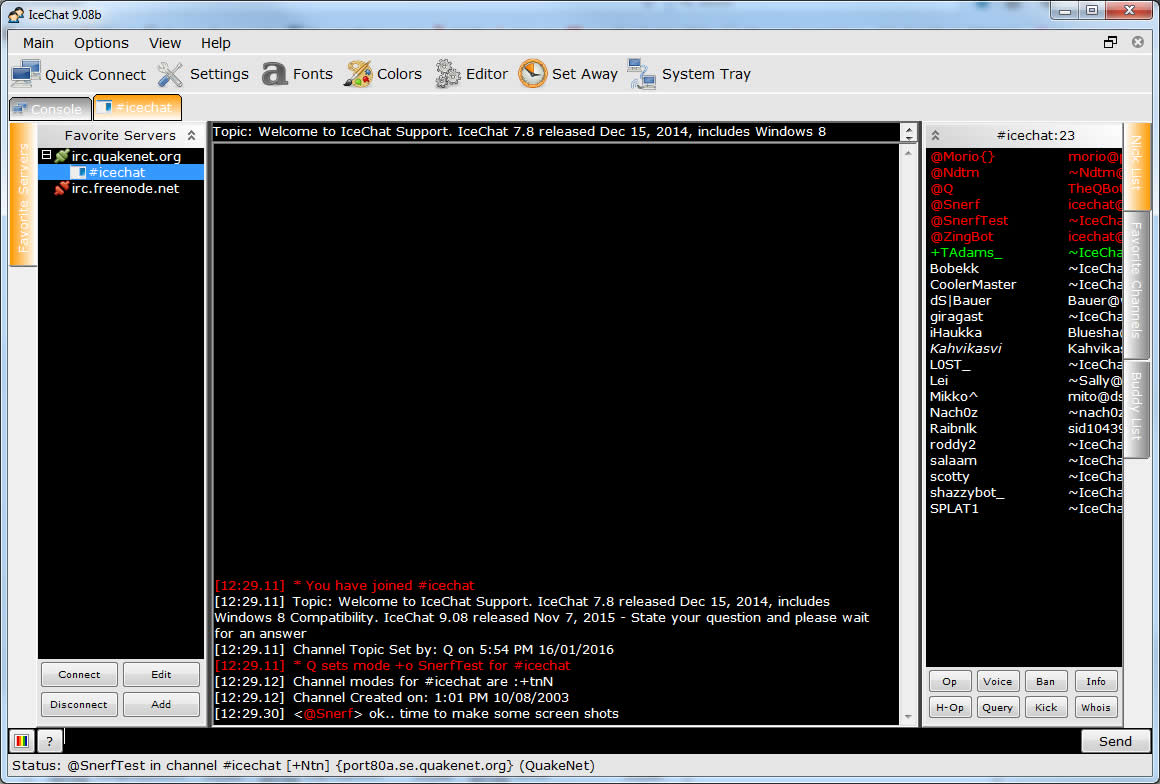Screen dimensions: 1160x784
Task: Click the Query button
Action: [x=997, y=708]
